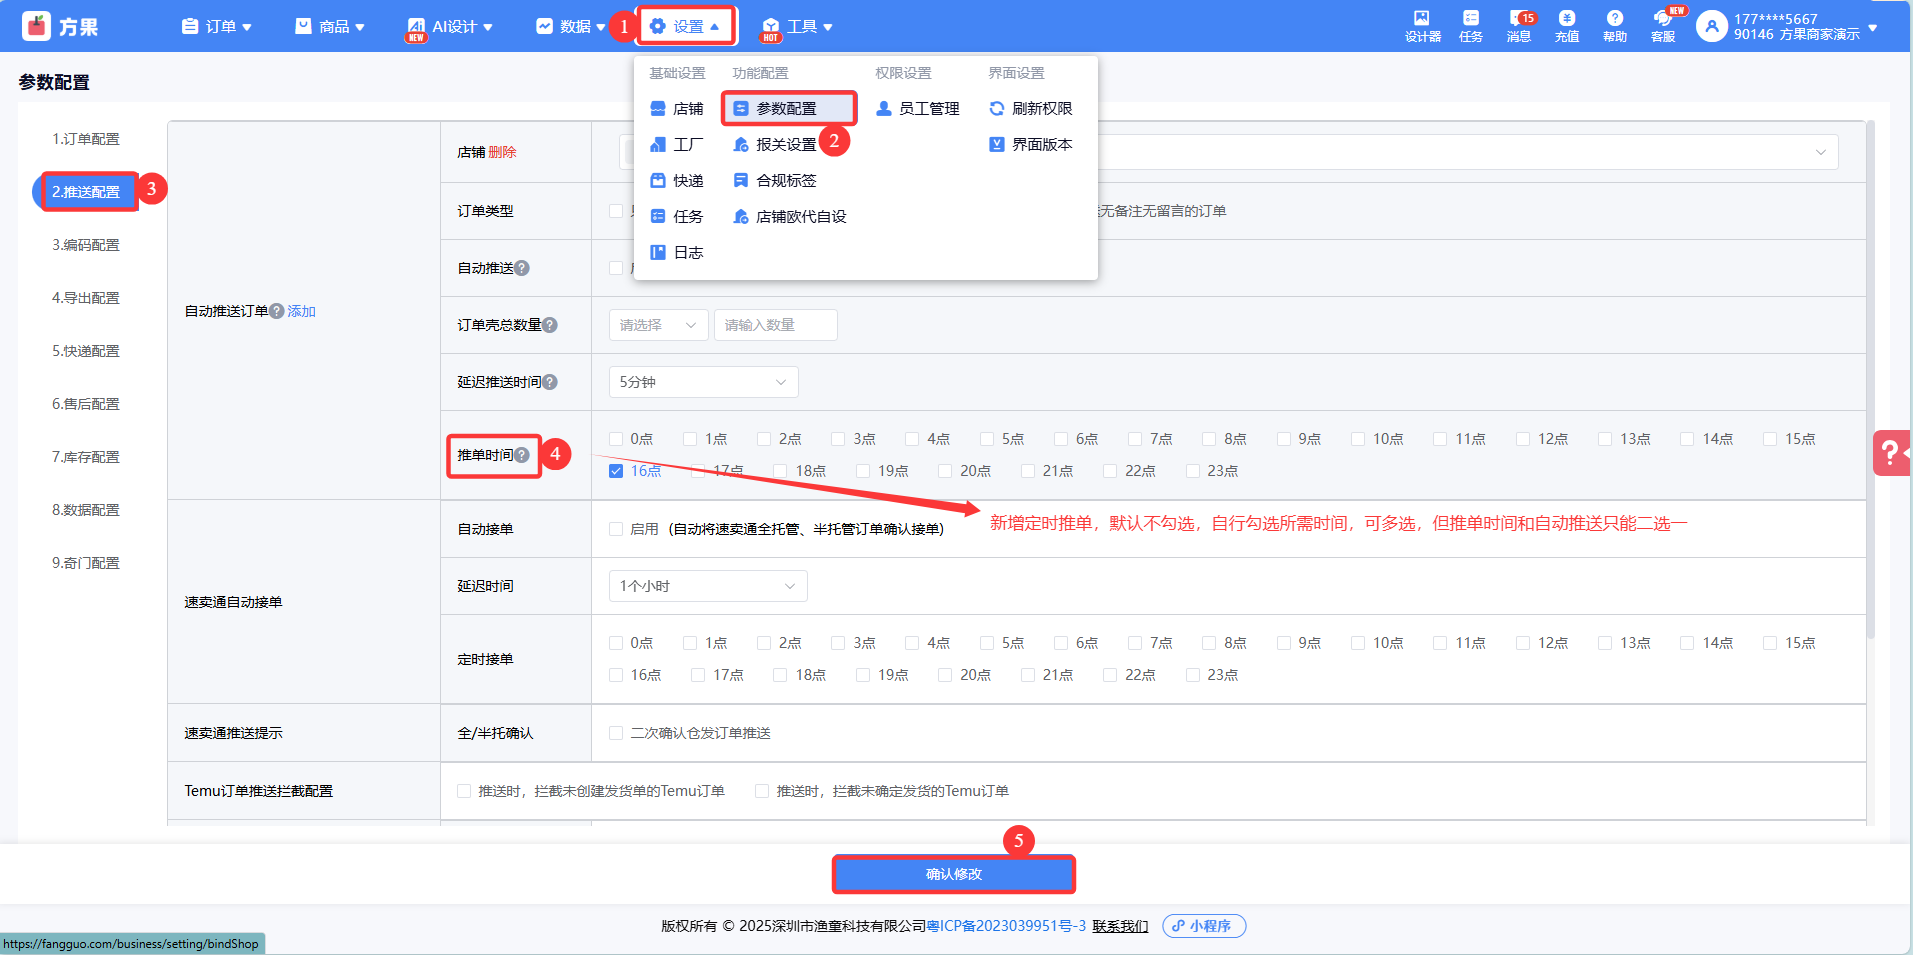1913x955 pixels.
Task: Check 二次确认仓发订单推送 checkbox
Action: [x=616, y=733]
